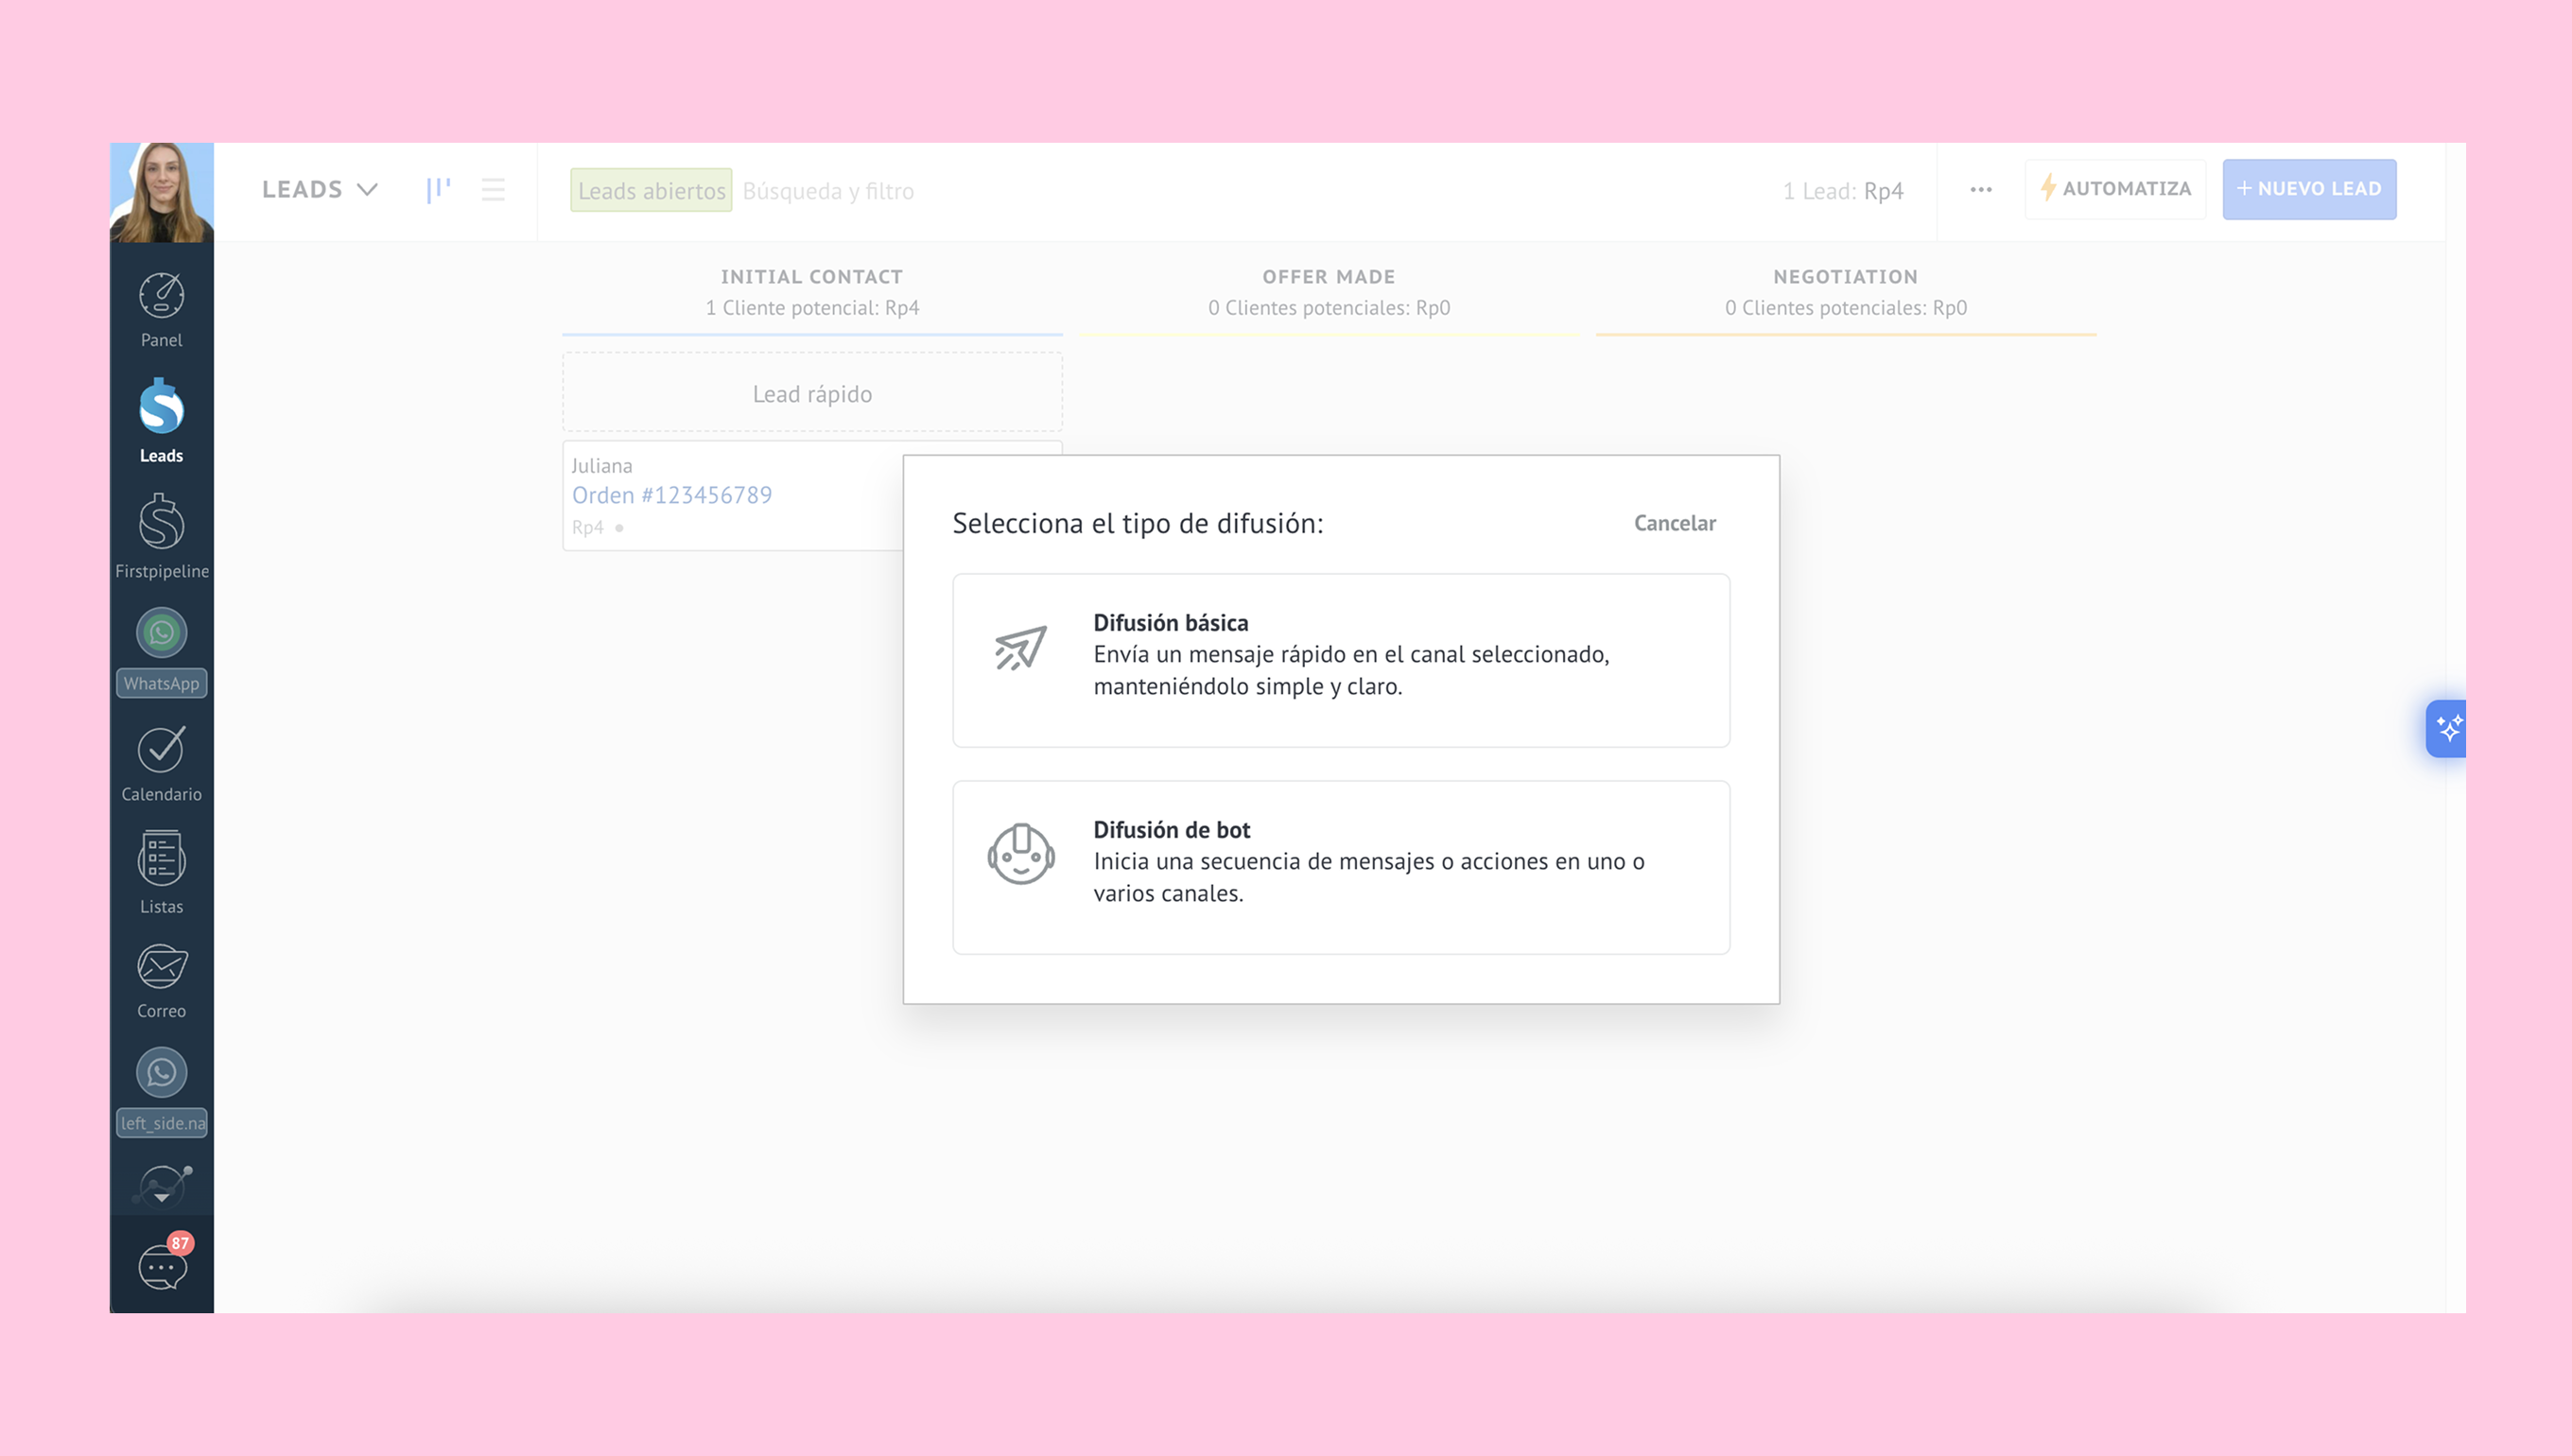Click the robot Difusión de bot icon

pyautogui.click(x=1021, y=854)
